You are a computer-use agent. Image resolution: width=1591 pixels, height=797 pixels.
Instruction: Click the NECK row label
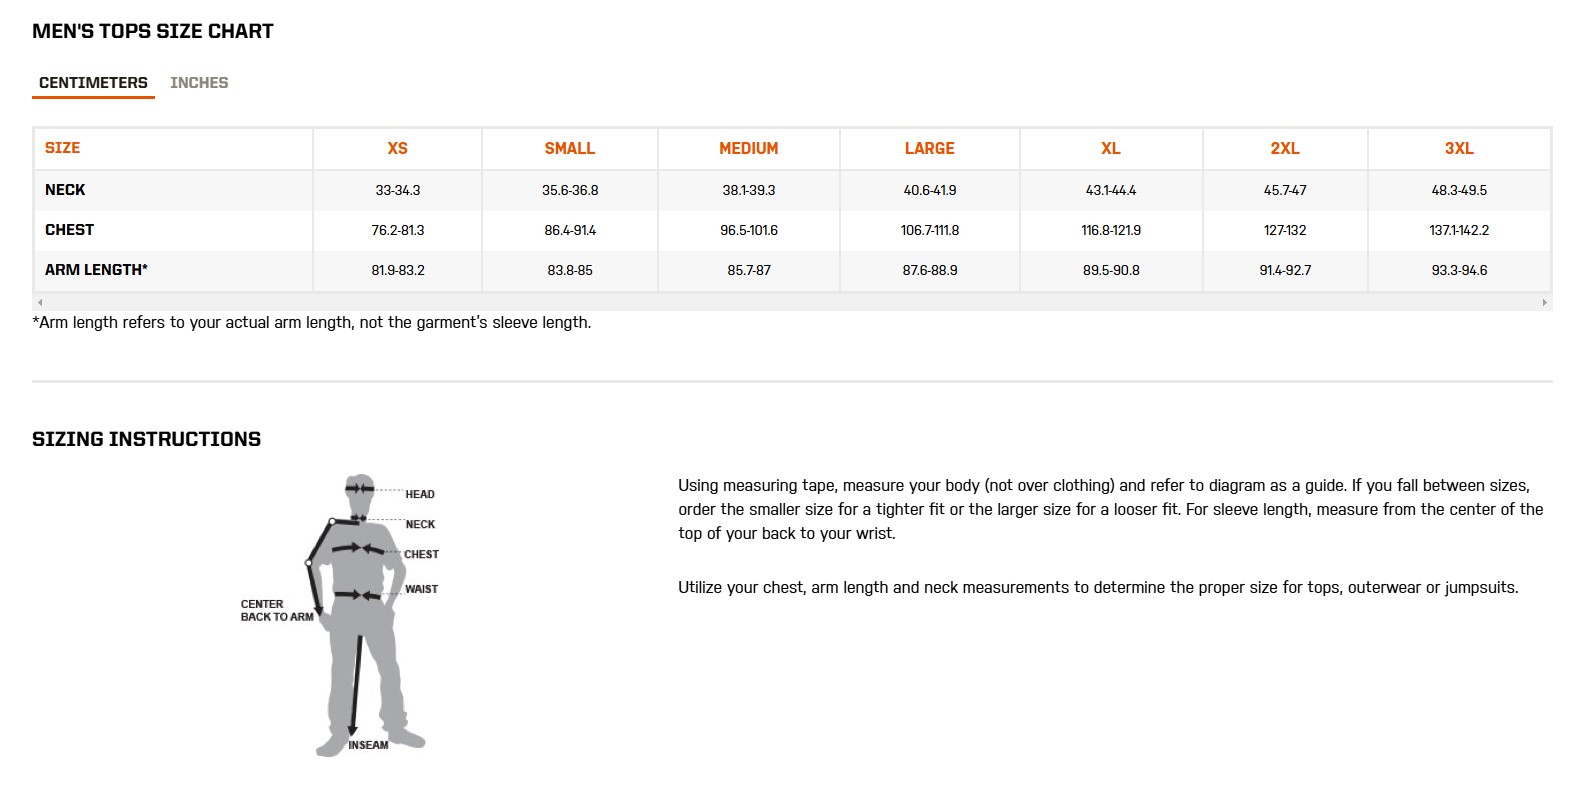[65, 190]
